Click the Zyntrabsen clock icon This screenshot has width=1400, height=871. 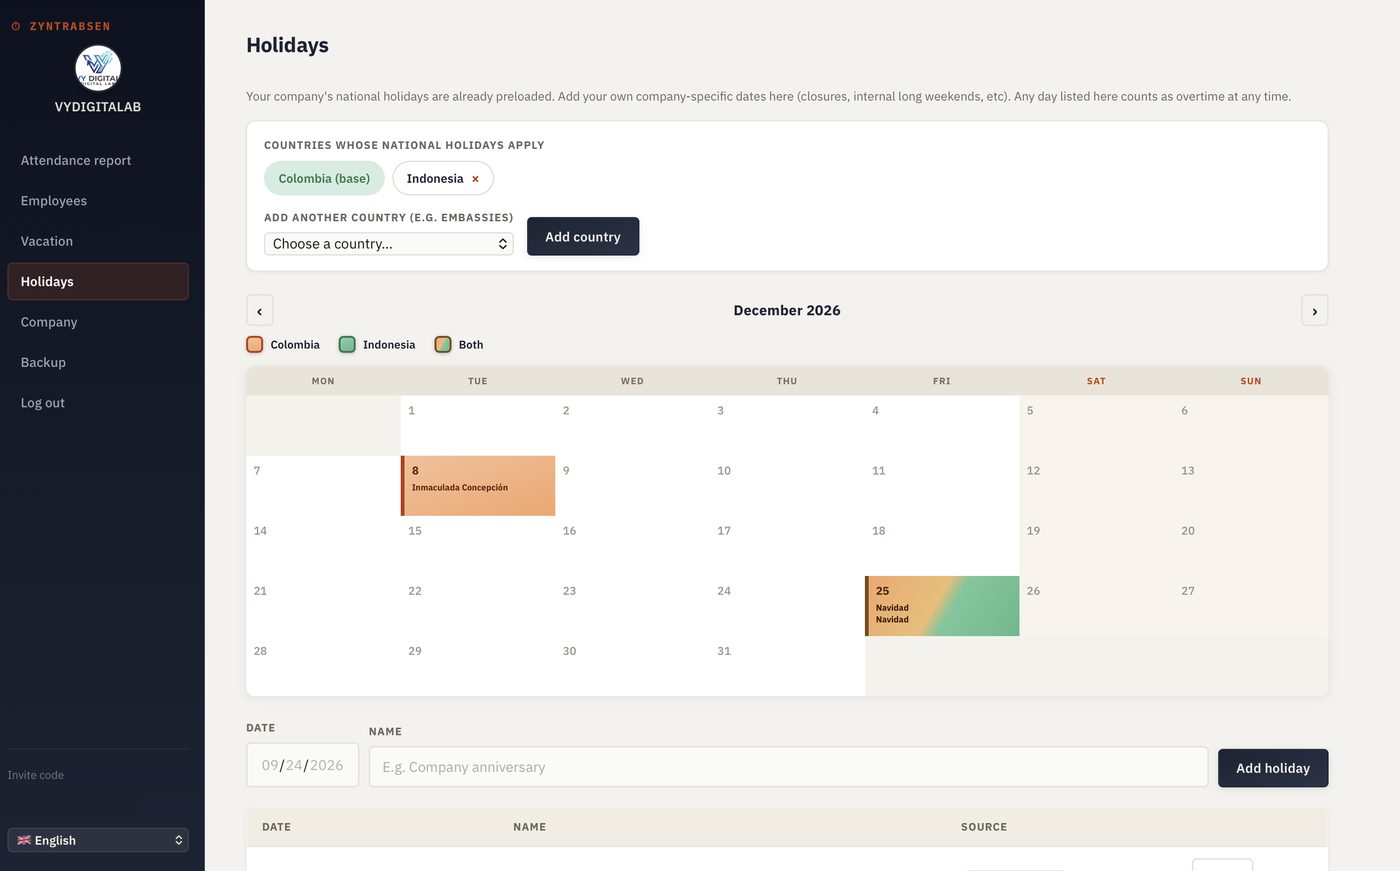pyautogui.click(x=16, y=26)
